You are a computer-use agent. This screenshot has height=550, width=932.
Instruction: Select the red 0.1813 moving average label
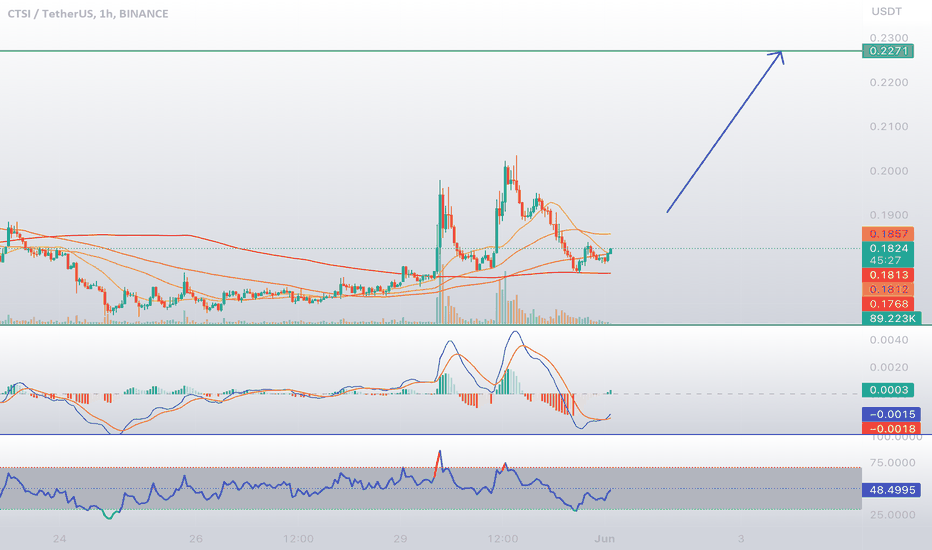(888, 275)
